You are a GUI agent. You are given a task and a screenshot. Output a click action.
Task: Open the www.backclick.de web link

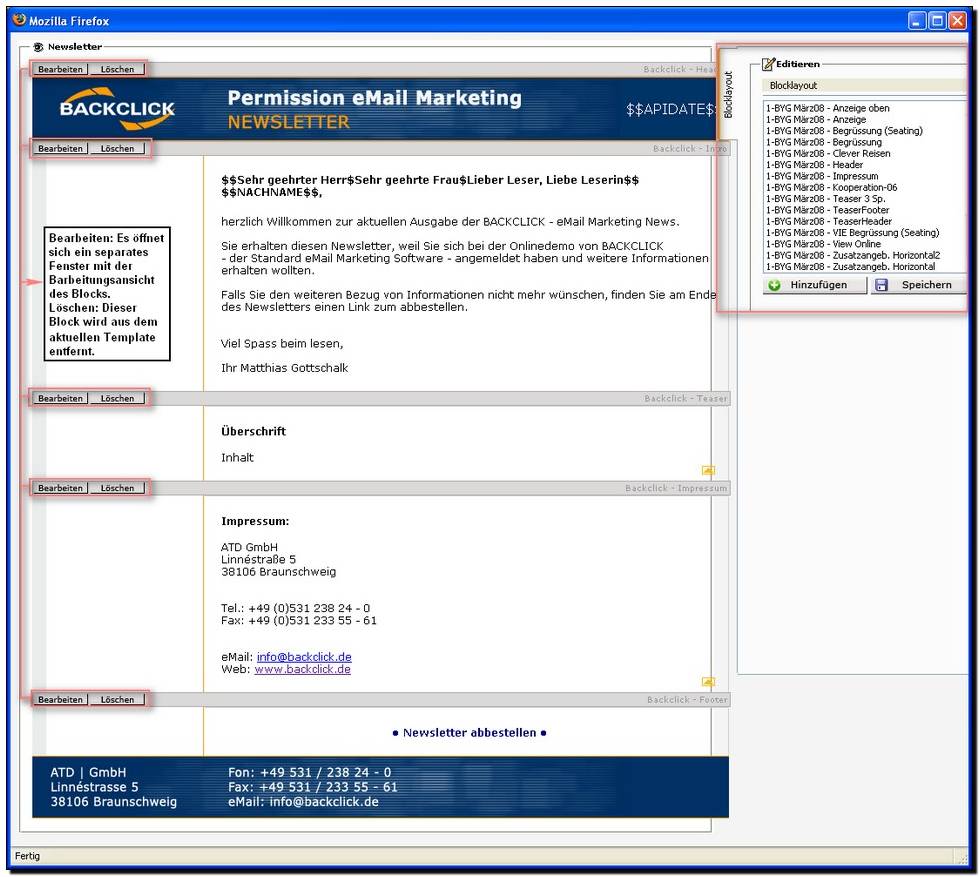(302, 669)
